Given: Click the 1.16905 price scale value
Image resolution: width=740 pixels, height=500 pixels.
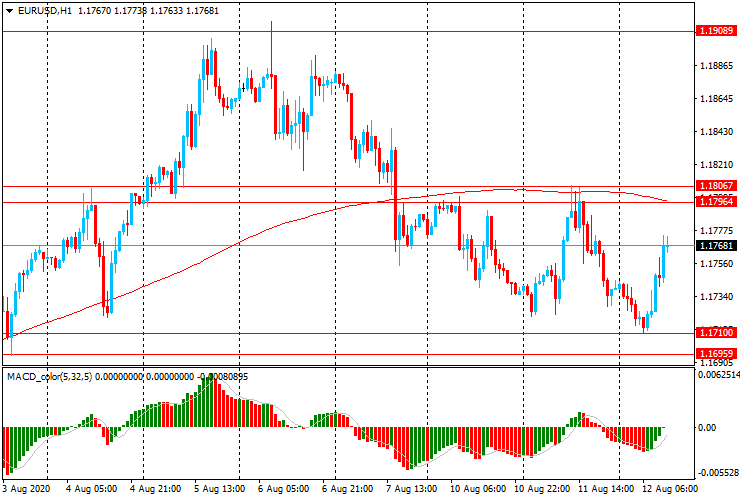Looking at the screenshot, I should (716, 363).
